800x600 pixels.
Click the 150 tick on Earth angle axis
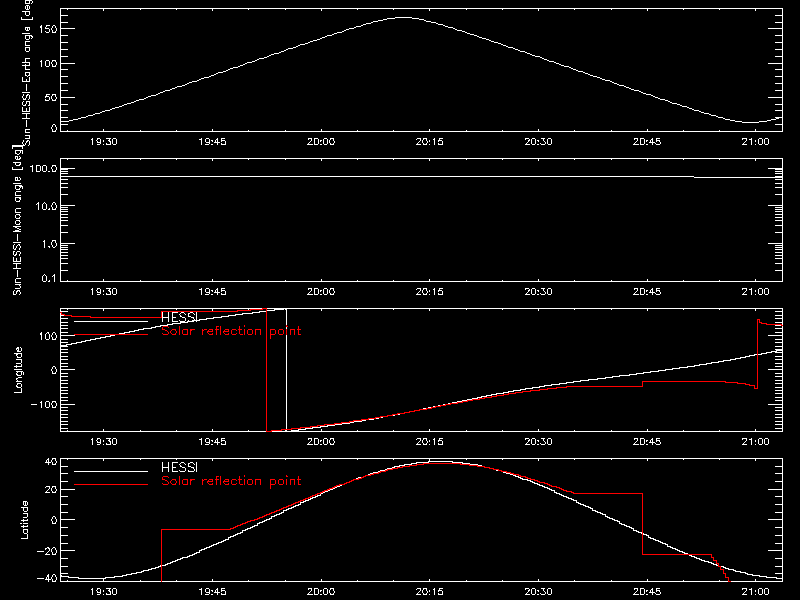tap(47, 29)
